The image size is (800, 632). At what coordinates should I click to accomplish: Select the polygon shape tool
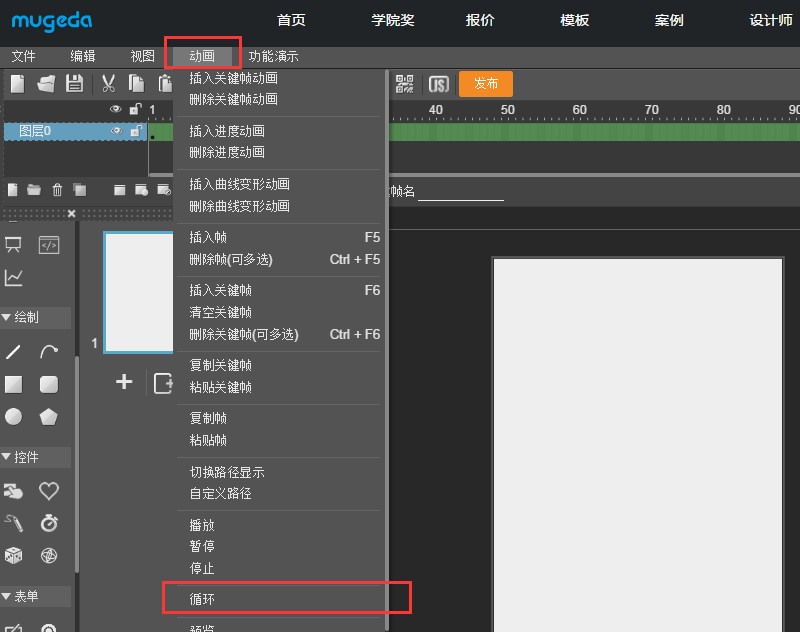47,415
